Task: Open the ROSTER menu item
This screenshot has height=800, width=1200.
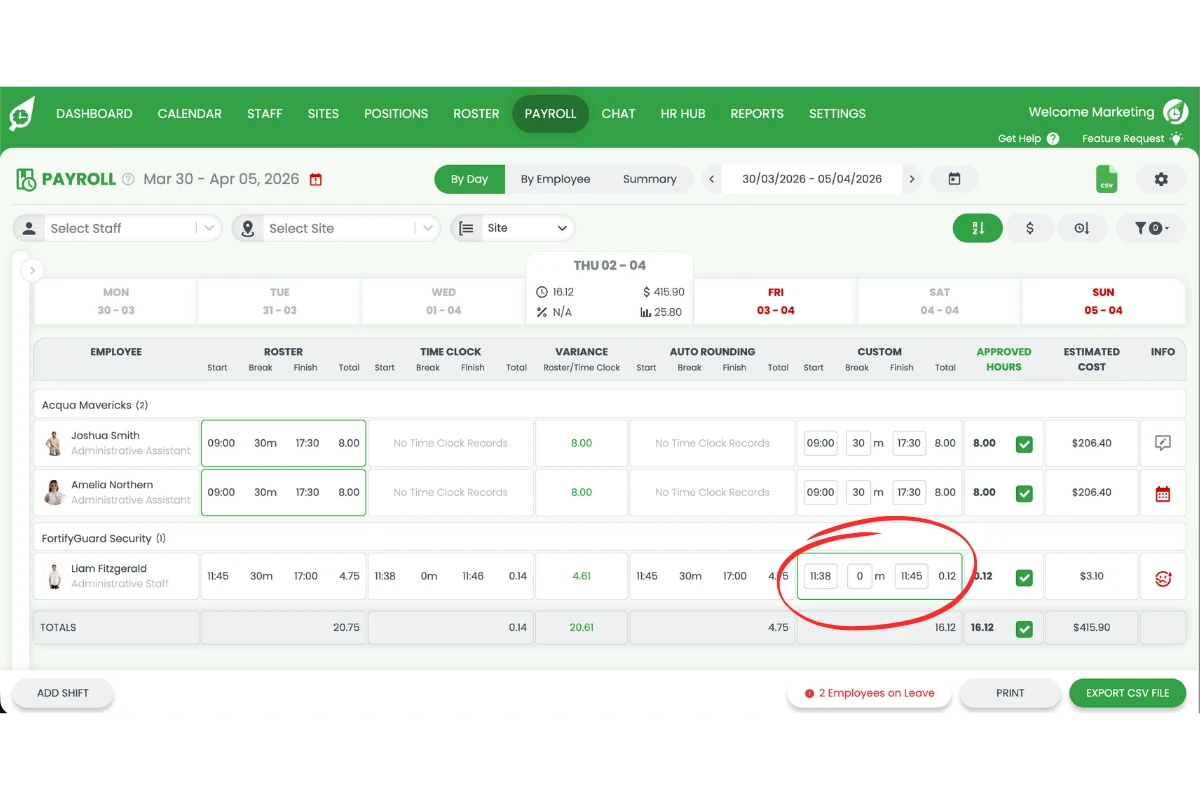Action: (x=476, y=114)
